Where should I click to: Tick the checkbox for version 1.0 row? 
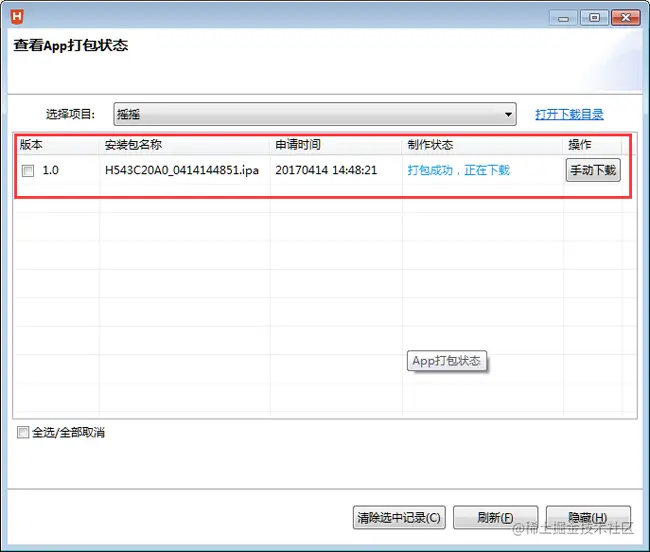(x=28, y=170)
